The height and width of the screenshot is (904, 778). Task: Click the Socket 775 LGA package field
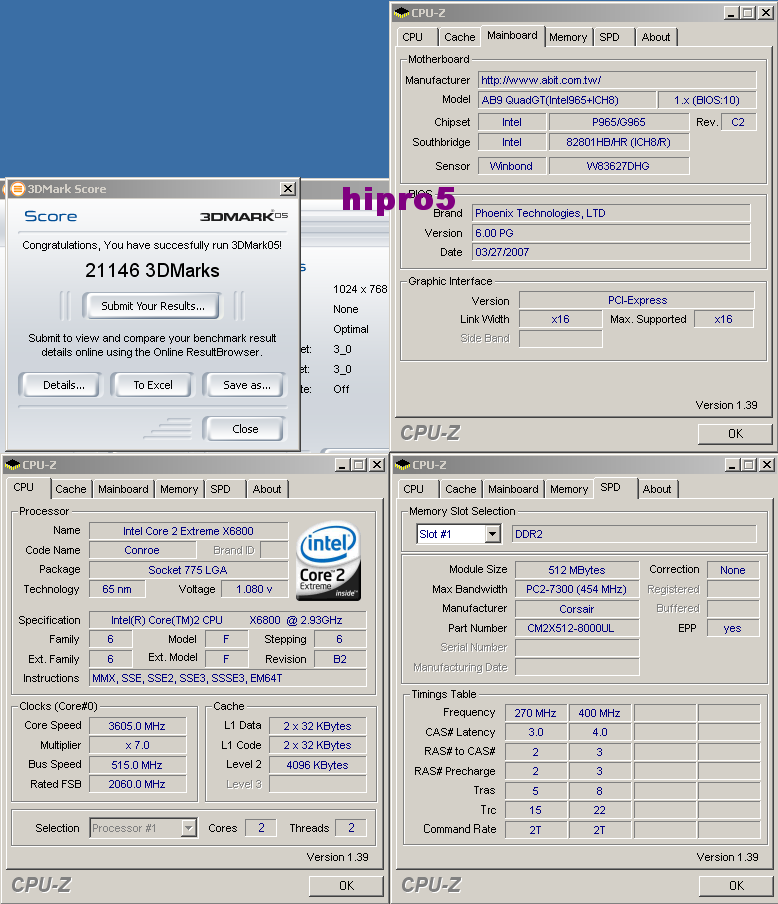point(189,570)
